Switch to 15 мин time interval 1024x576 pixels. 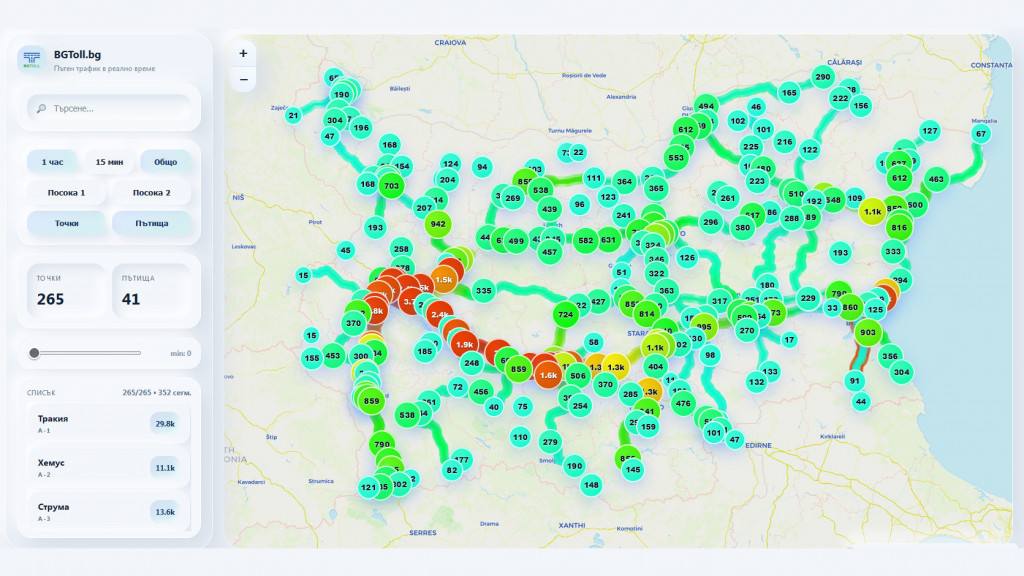(109, 162)
